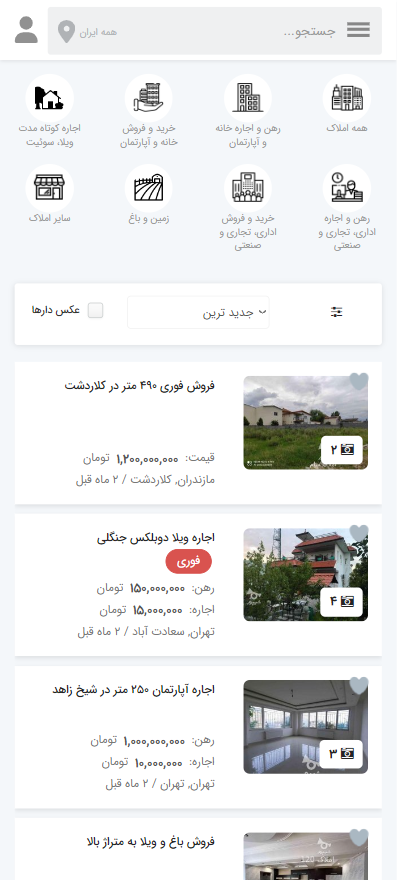The image size is (397, 880).
Task: Enable the عکس دارها checkbox
Action: (x=95, y=310)
